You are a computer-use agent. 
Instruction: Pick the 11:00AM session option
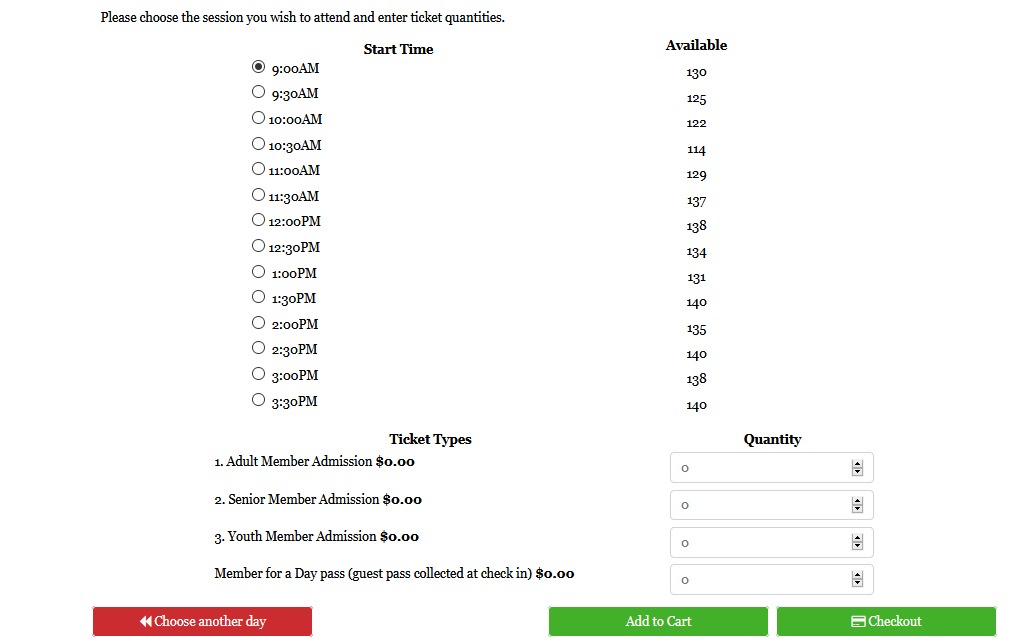(259, 169)
